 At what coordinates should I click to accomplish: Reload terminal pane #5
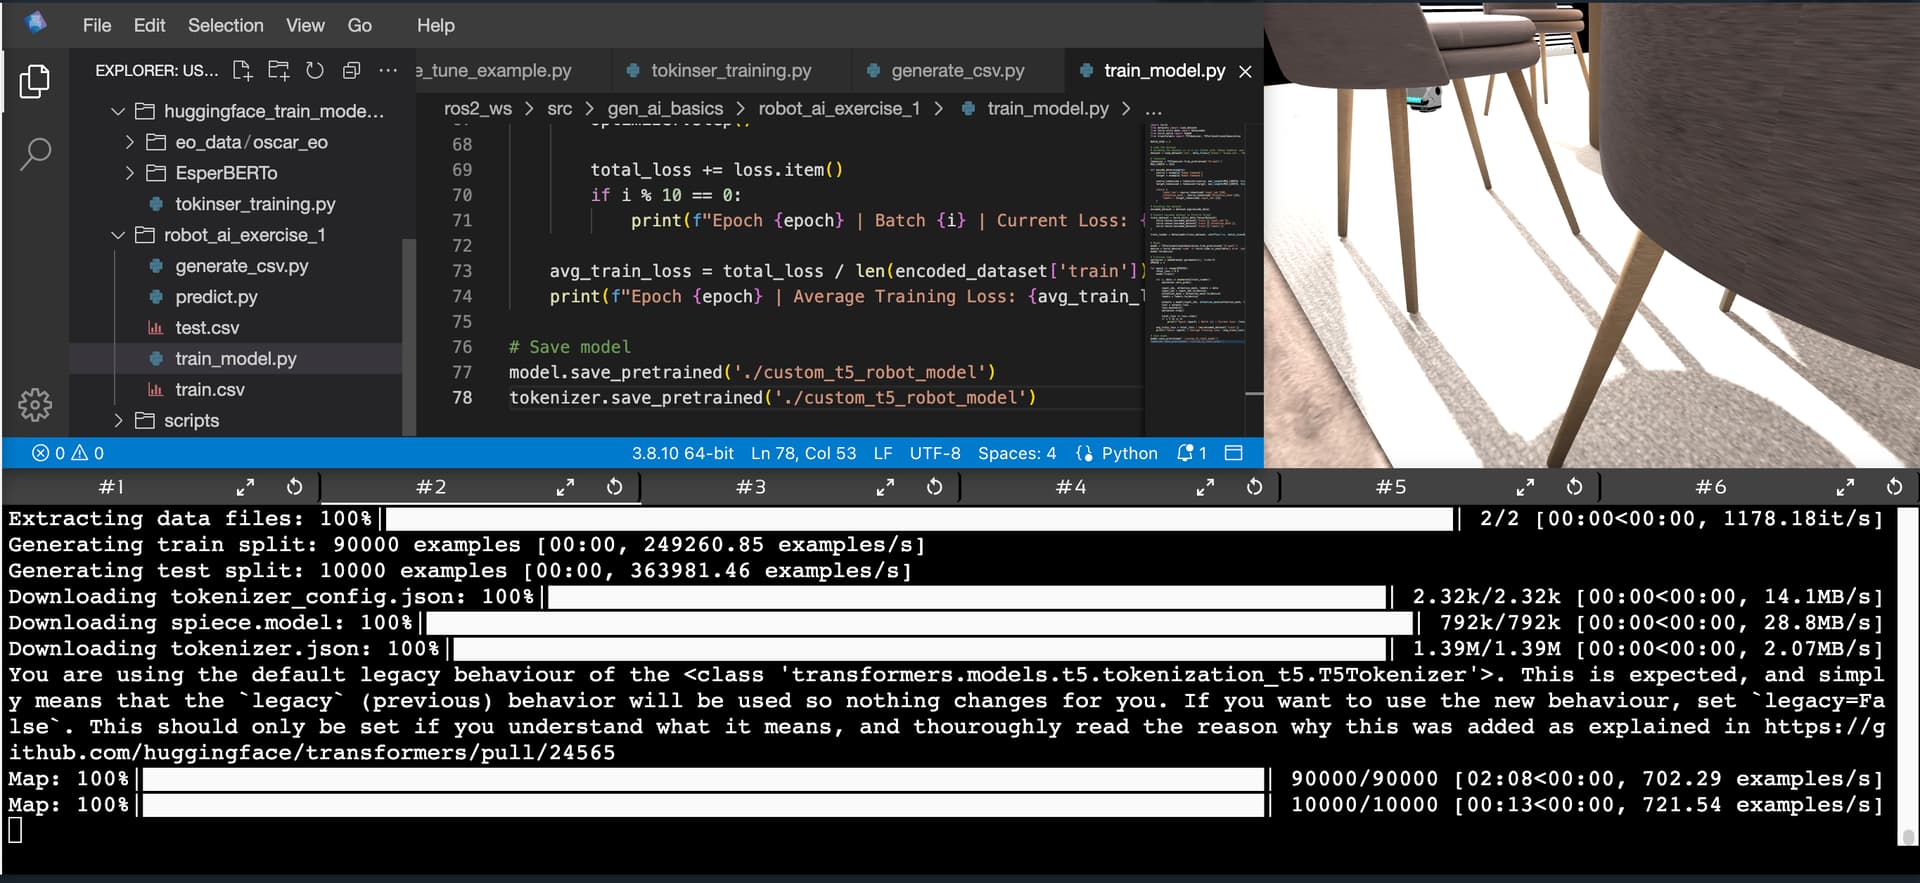pos(1574,487)
